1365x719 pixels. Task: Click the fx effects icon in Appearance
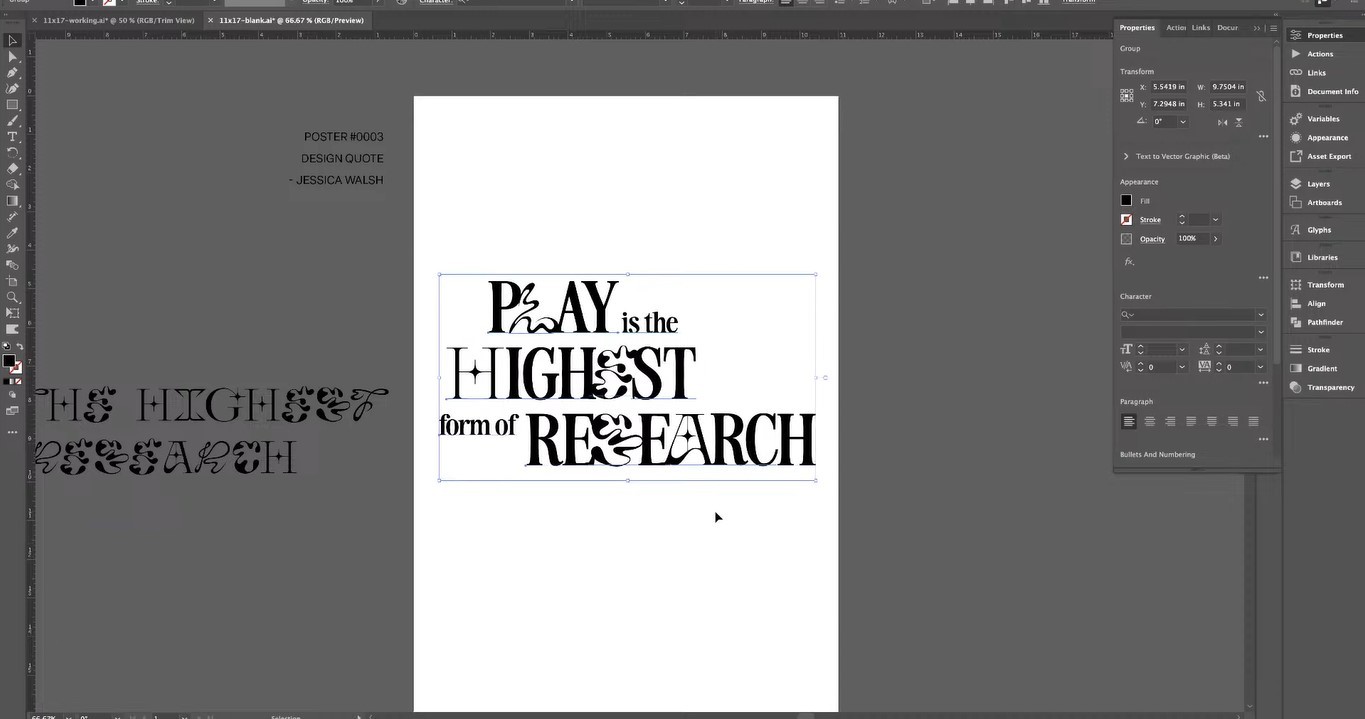pyautogui.click(x=1129, y=261)
